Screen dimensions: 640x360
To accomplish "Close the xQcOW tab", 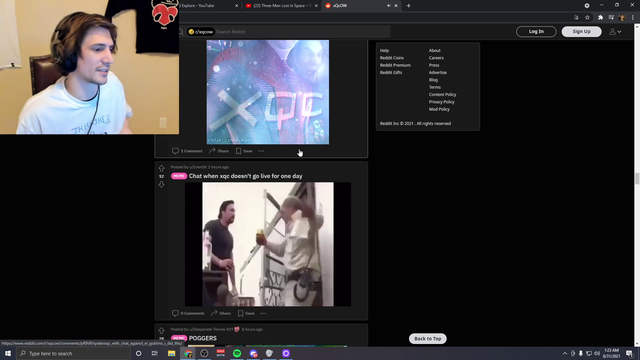I will pyautogui.click(x=396, y=6).
